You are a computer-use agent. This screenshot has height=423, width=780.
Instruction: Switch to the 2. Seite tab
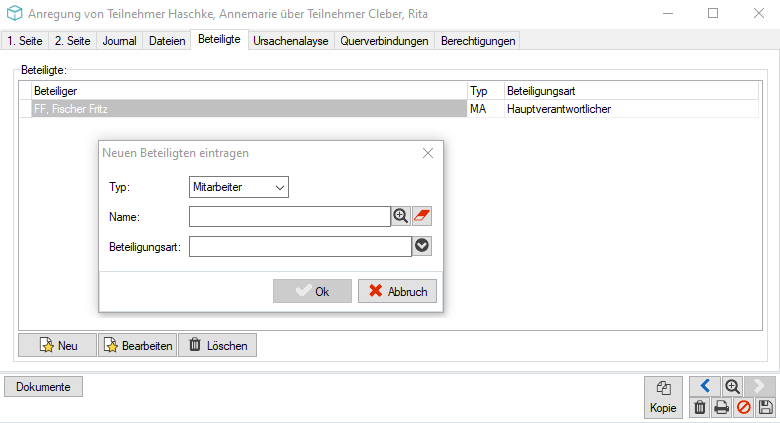(73, 41)
